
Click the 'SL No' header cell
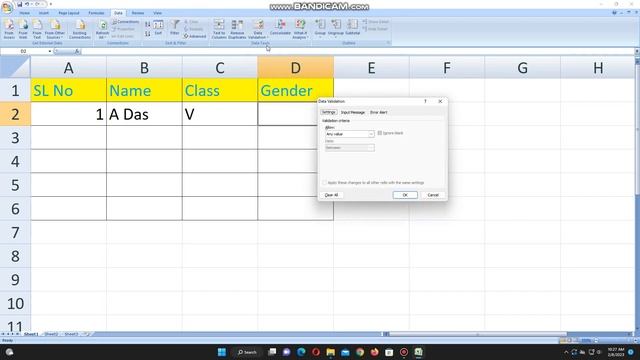(69, 91)
